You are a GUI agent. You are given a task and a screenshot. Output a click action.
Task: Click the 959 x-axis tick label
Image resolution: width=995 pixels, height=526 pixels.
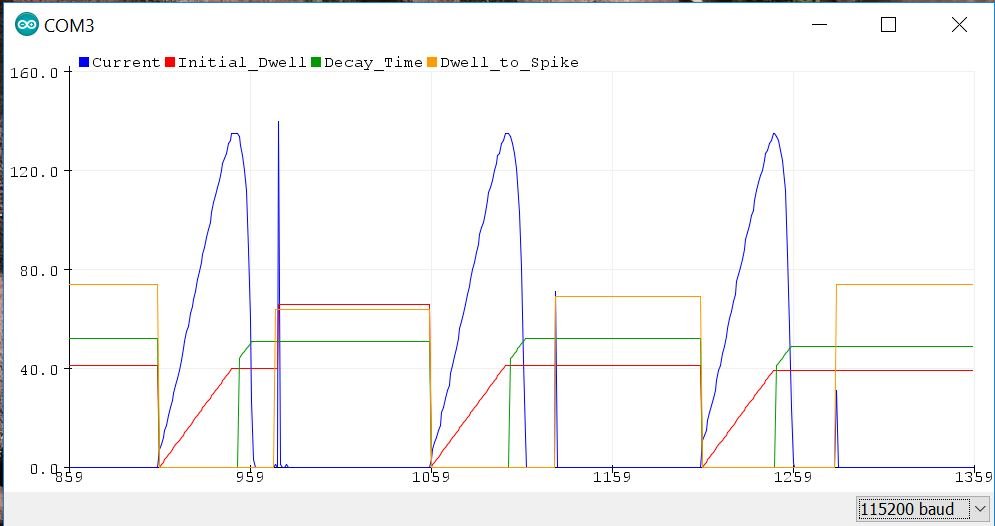coord(249,477)
